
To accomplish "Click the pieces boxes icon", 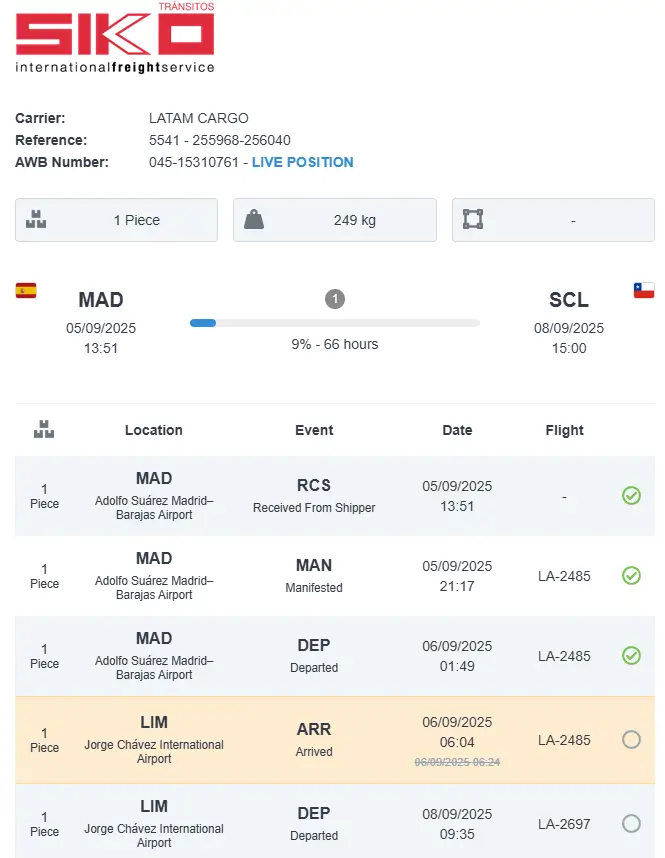I will click(x=37, y=220).
